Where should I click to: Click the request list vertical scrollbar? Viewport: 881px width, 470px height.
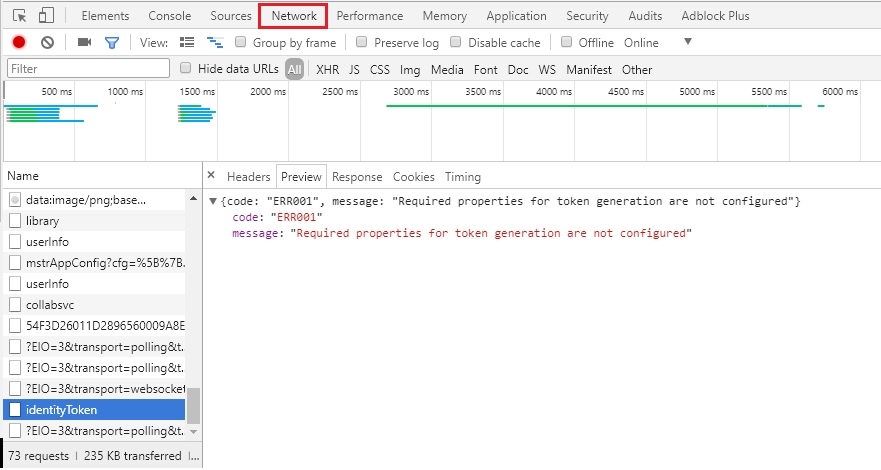coord(194,405)
